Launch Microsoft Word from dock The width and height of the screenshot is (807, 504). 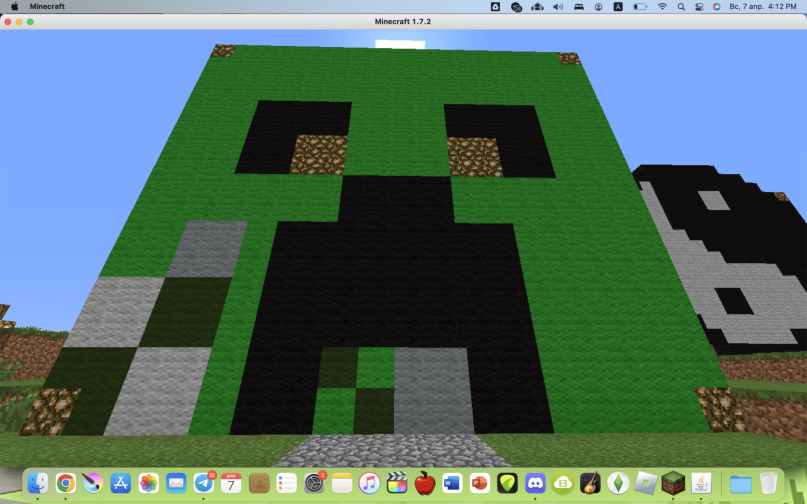(452, 483)
